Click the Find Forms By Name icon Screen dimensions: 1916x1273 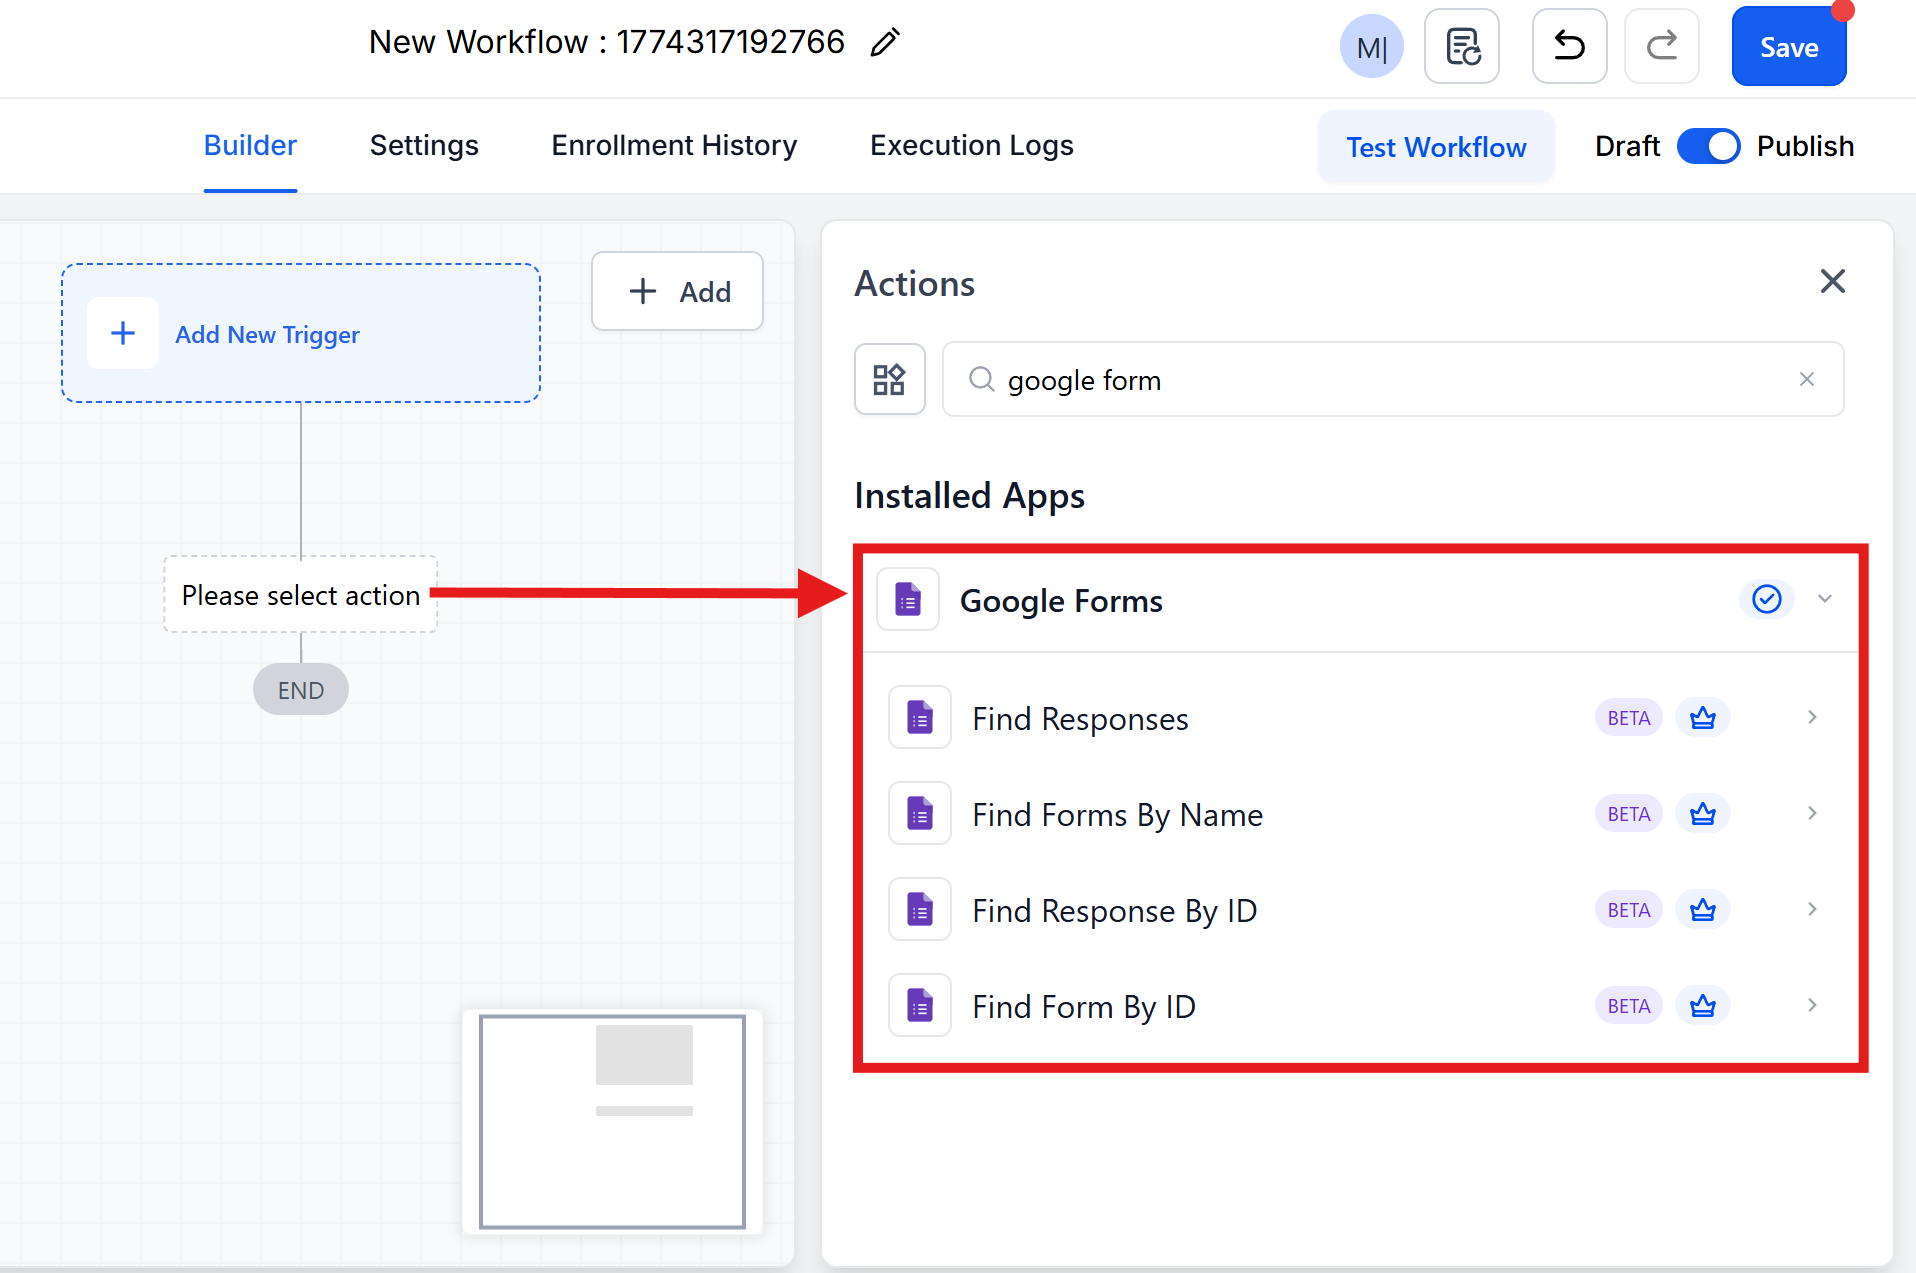[x=920, y=814]
